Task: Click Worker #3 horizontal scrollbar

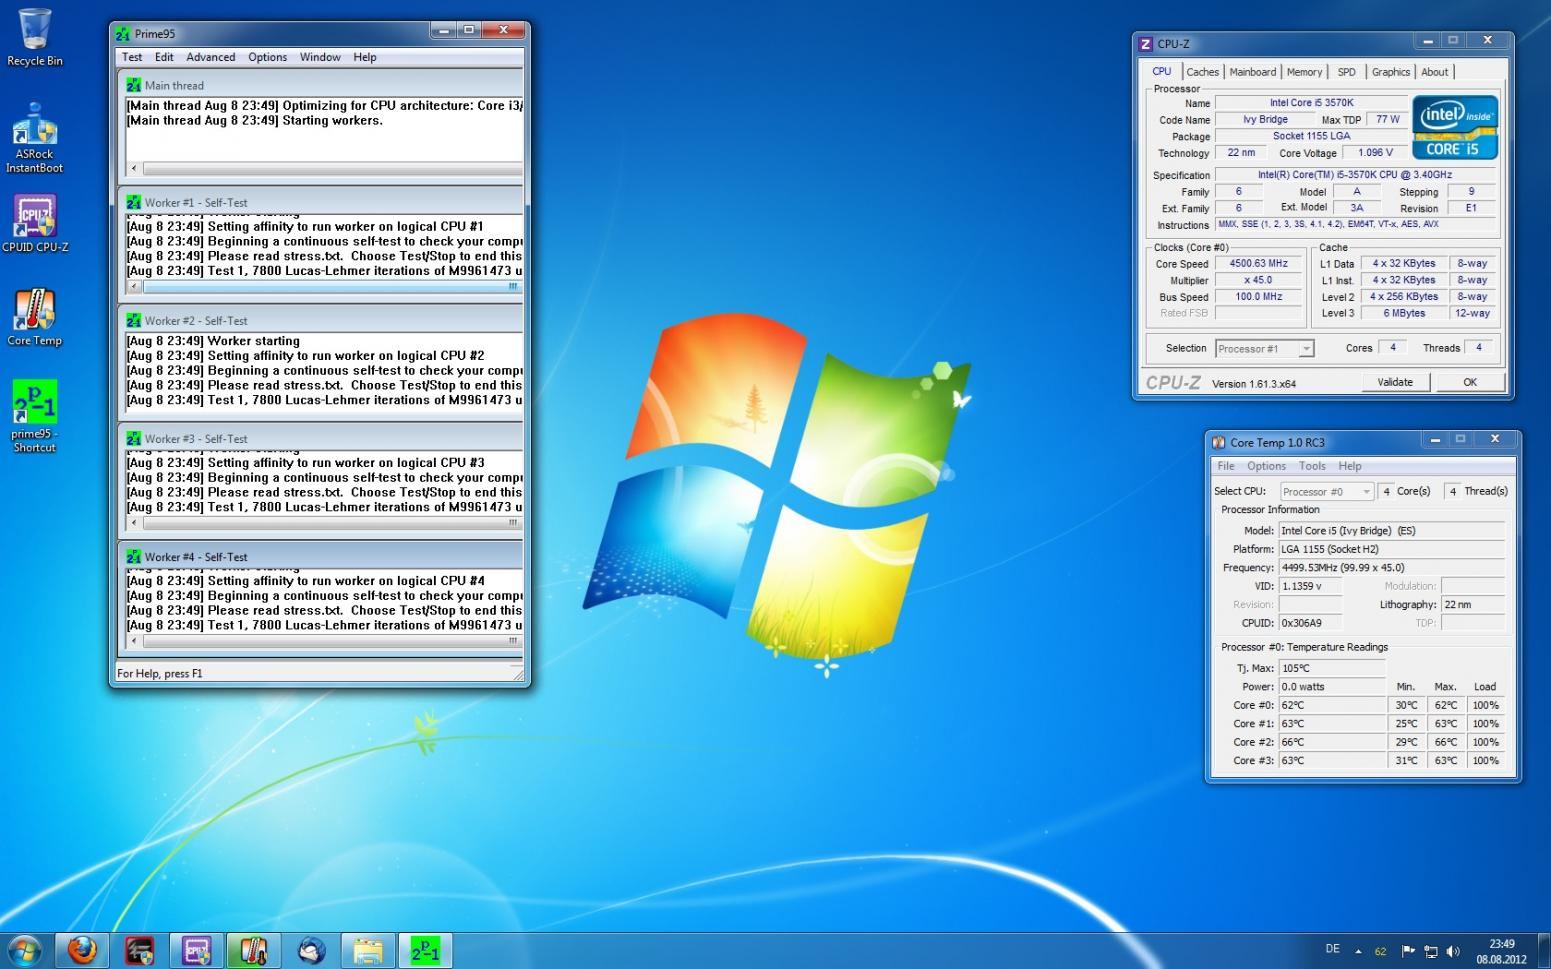Action: 324,522
